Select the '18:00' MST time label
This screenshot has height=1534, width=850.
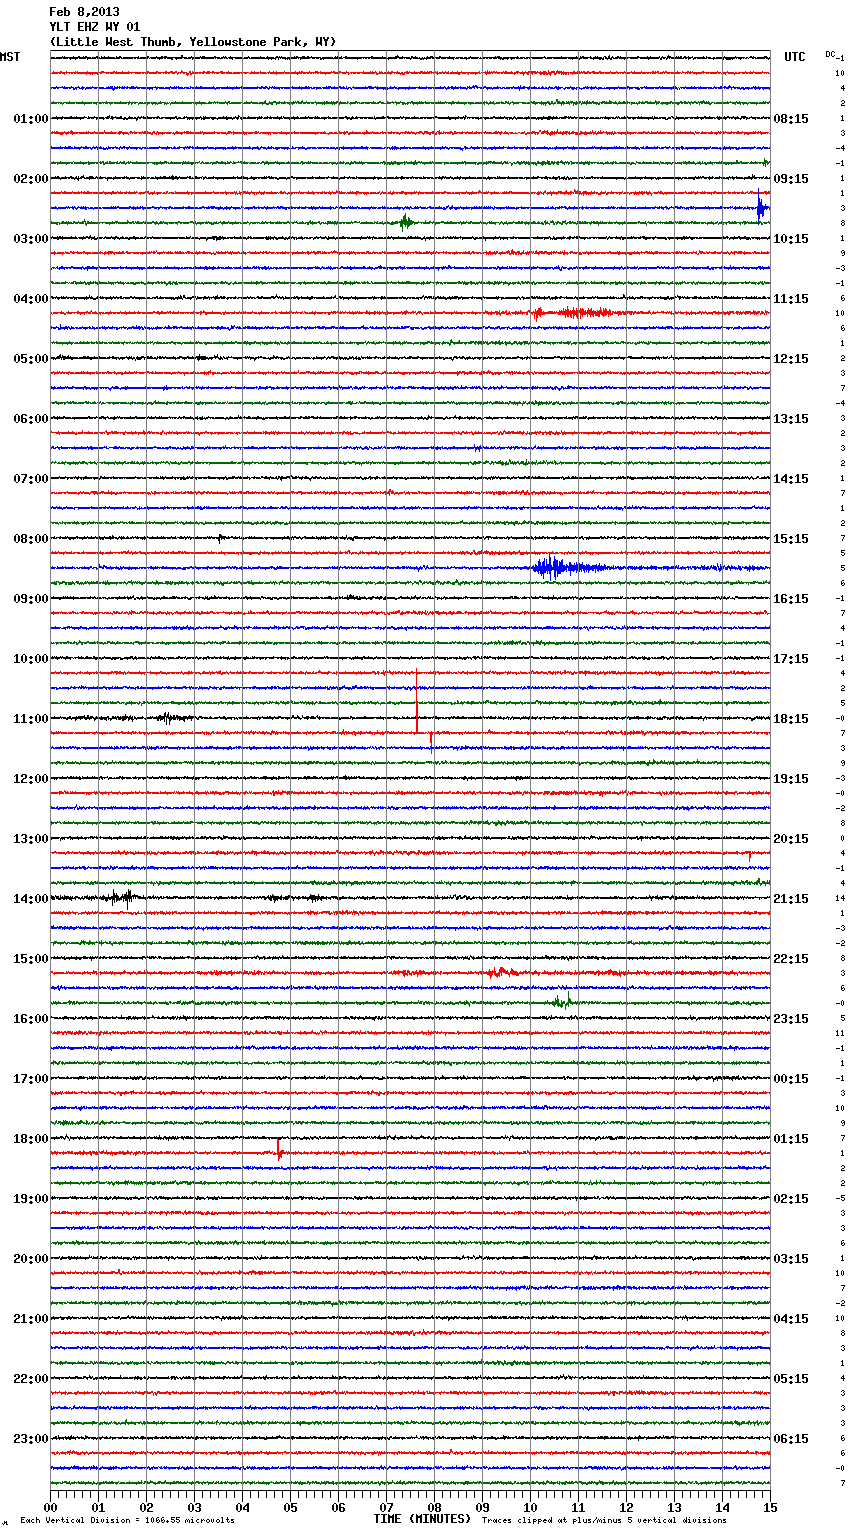(31, 1139)
